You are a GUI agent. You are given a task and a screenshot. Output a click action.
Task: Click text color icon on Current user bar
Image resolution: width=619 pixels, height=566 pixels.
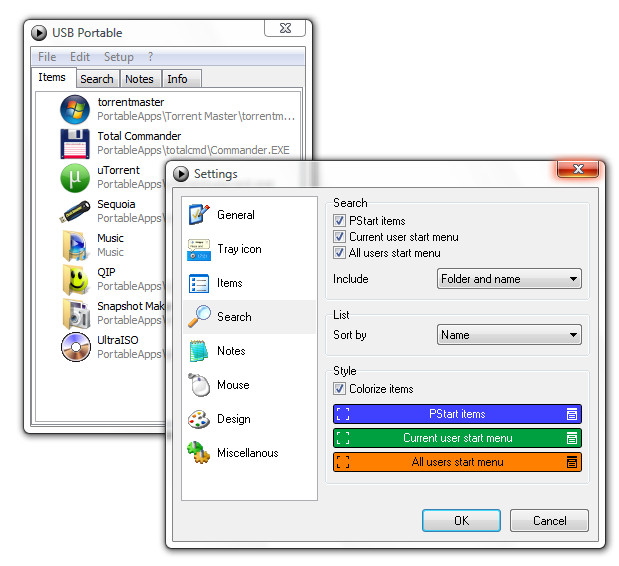click(x=572, y=438)
